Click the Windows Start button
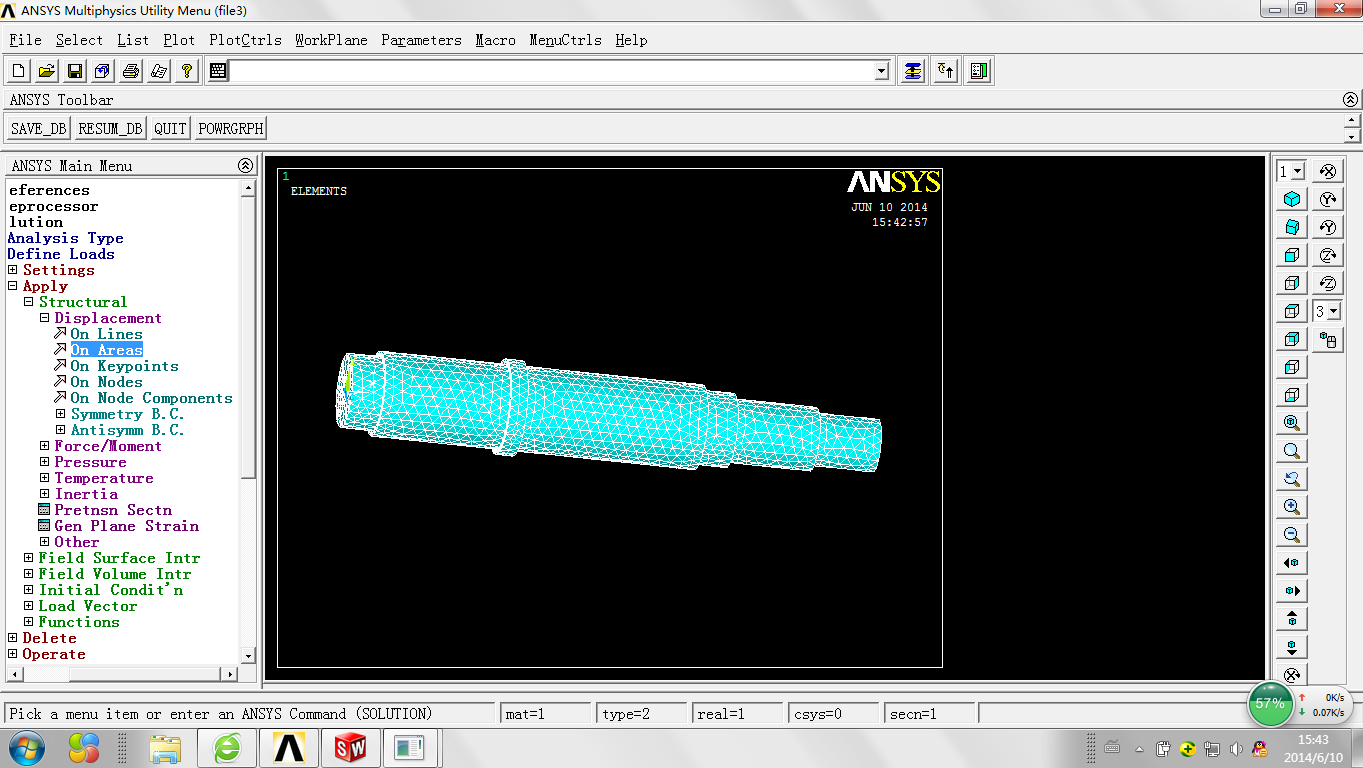 (x=26, y=747)
